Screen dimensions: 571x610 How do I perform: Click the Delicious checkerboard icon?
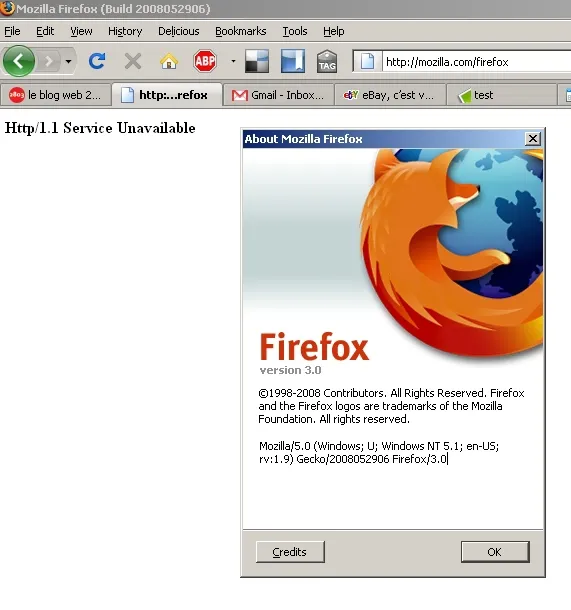pos(257,61)
